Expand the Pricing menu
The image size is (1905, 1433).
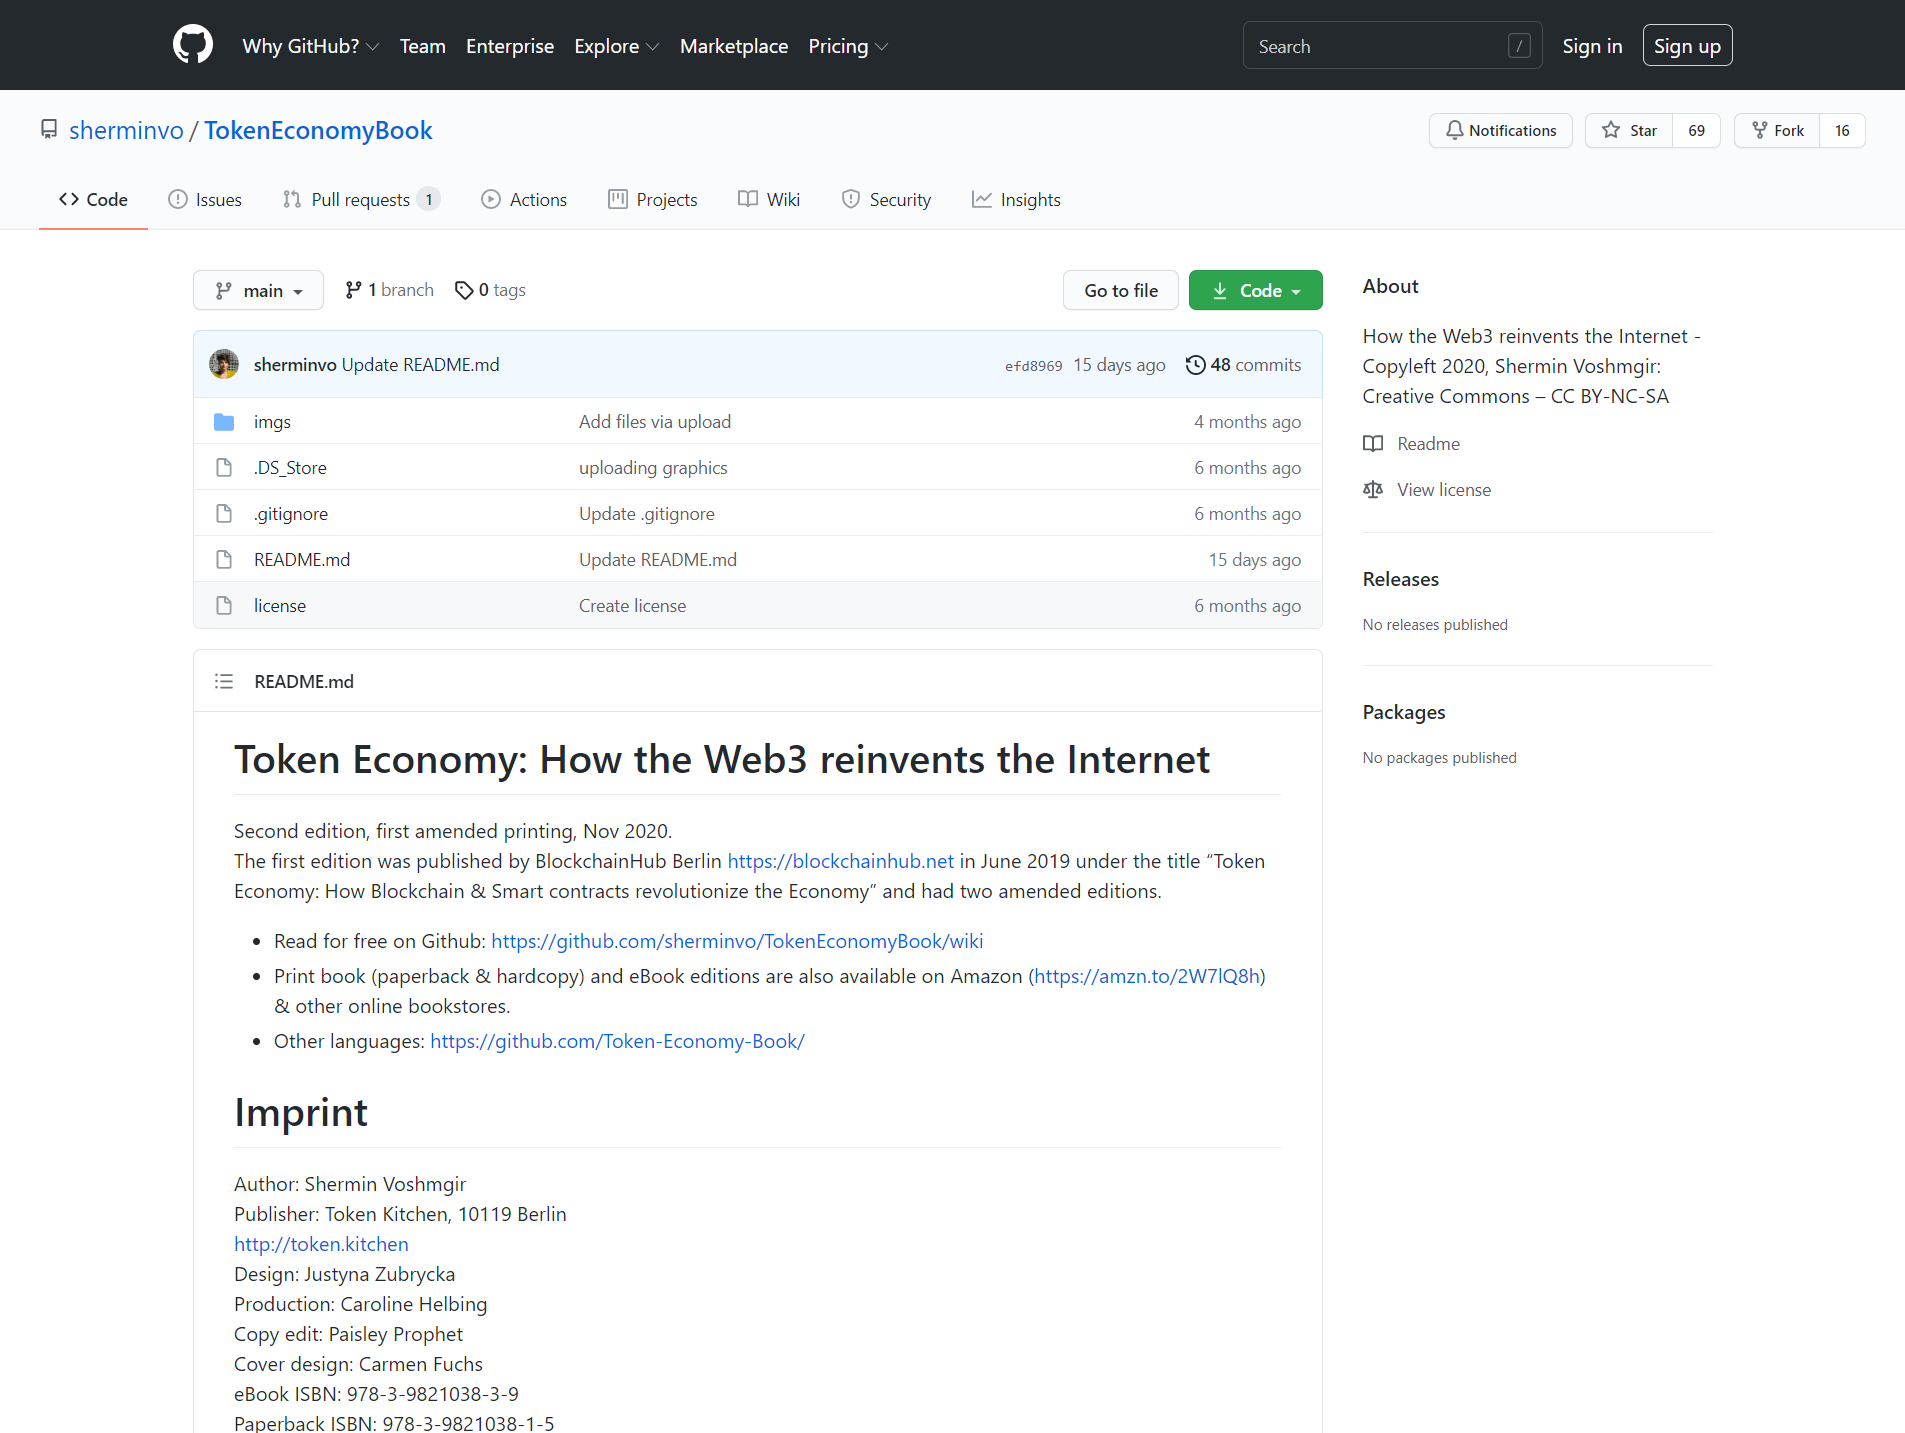[848, 46]
